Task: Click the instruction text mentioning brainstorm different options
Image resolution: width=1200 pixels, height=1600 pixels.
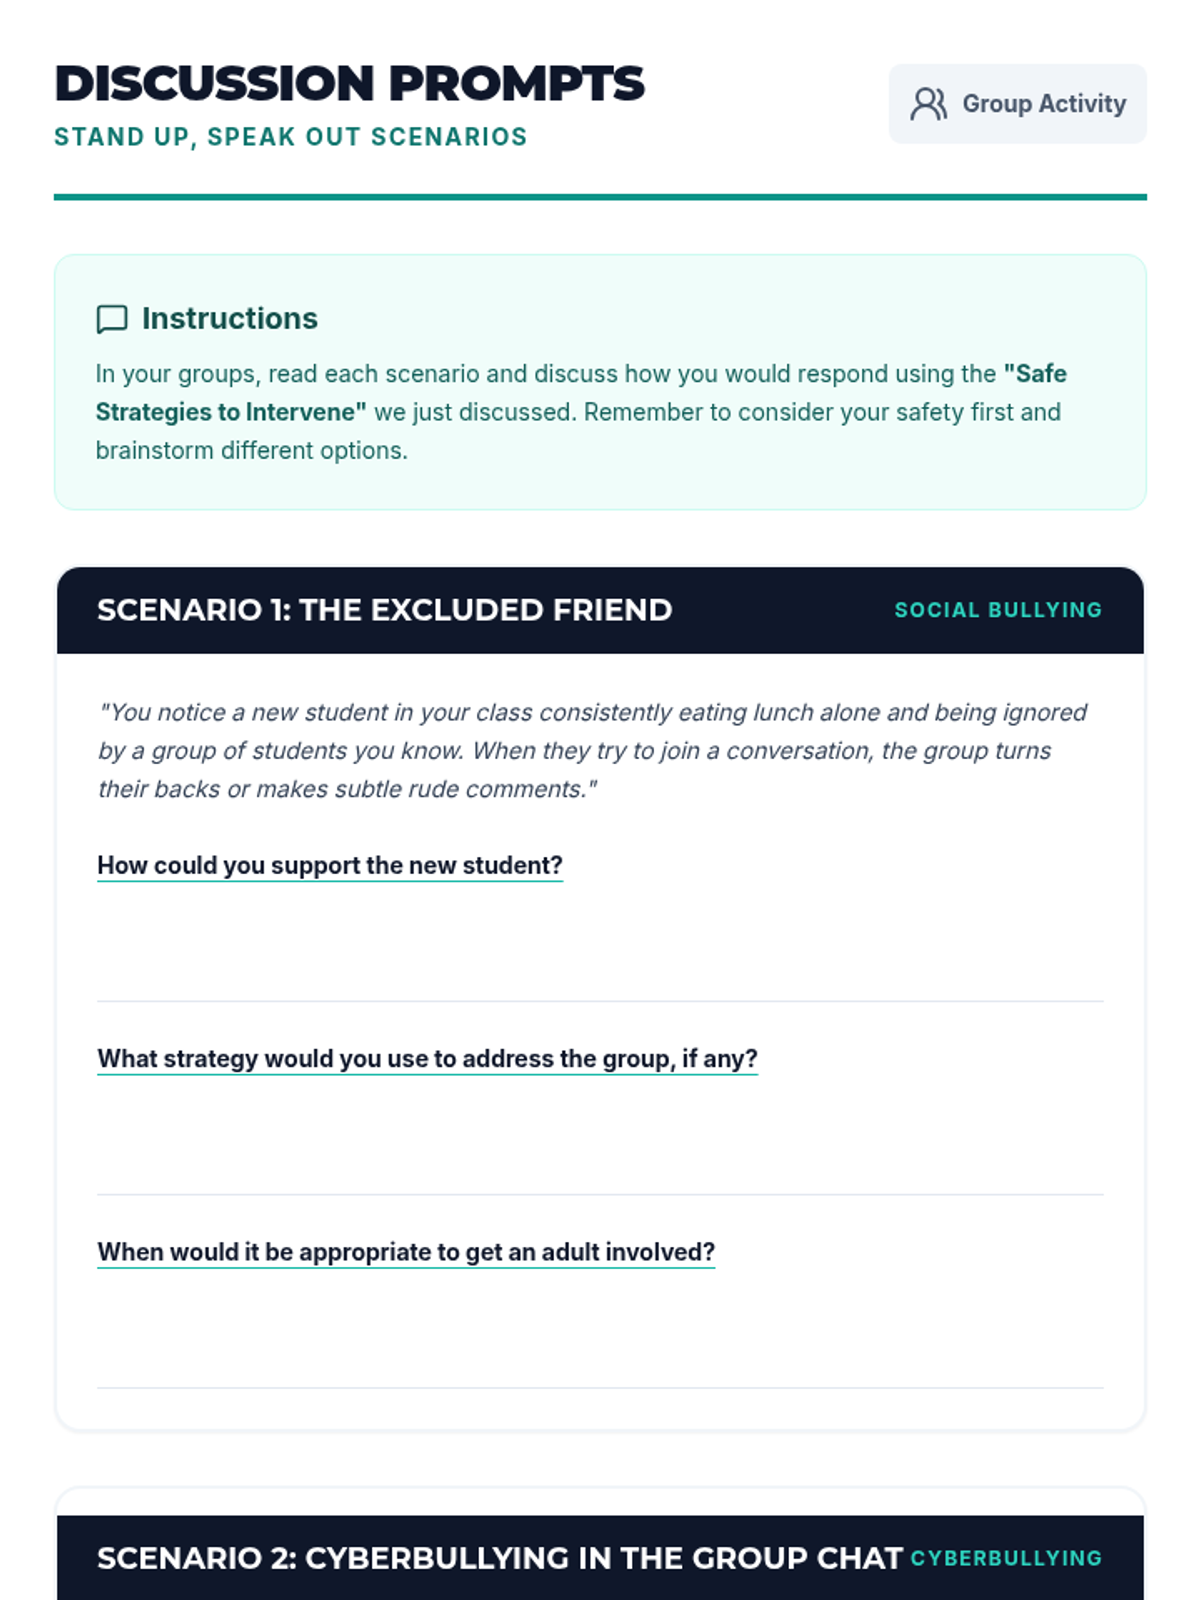Action: pos(252,451)
